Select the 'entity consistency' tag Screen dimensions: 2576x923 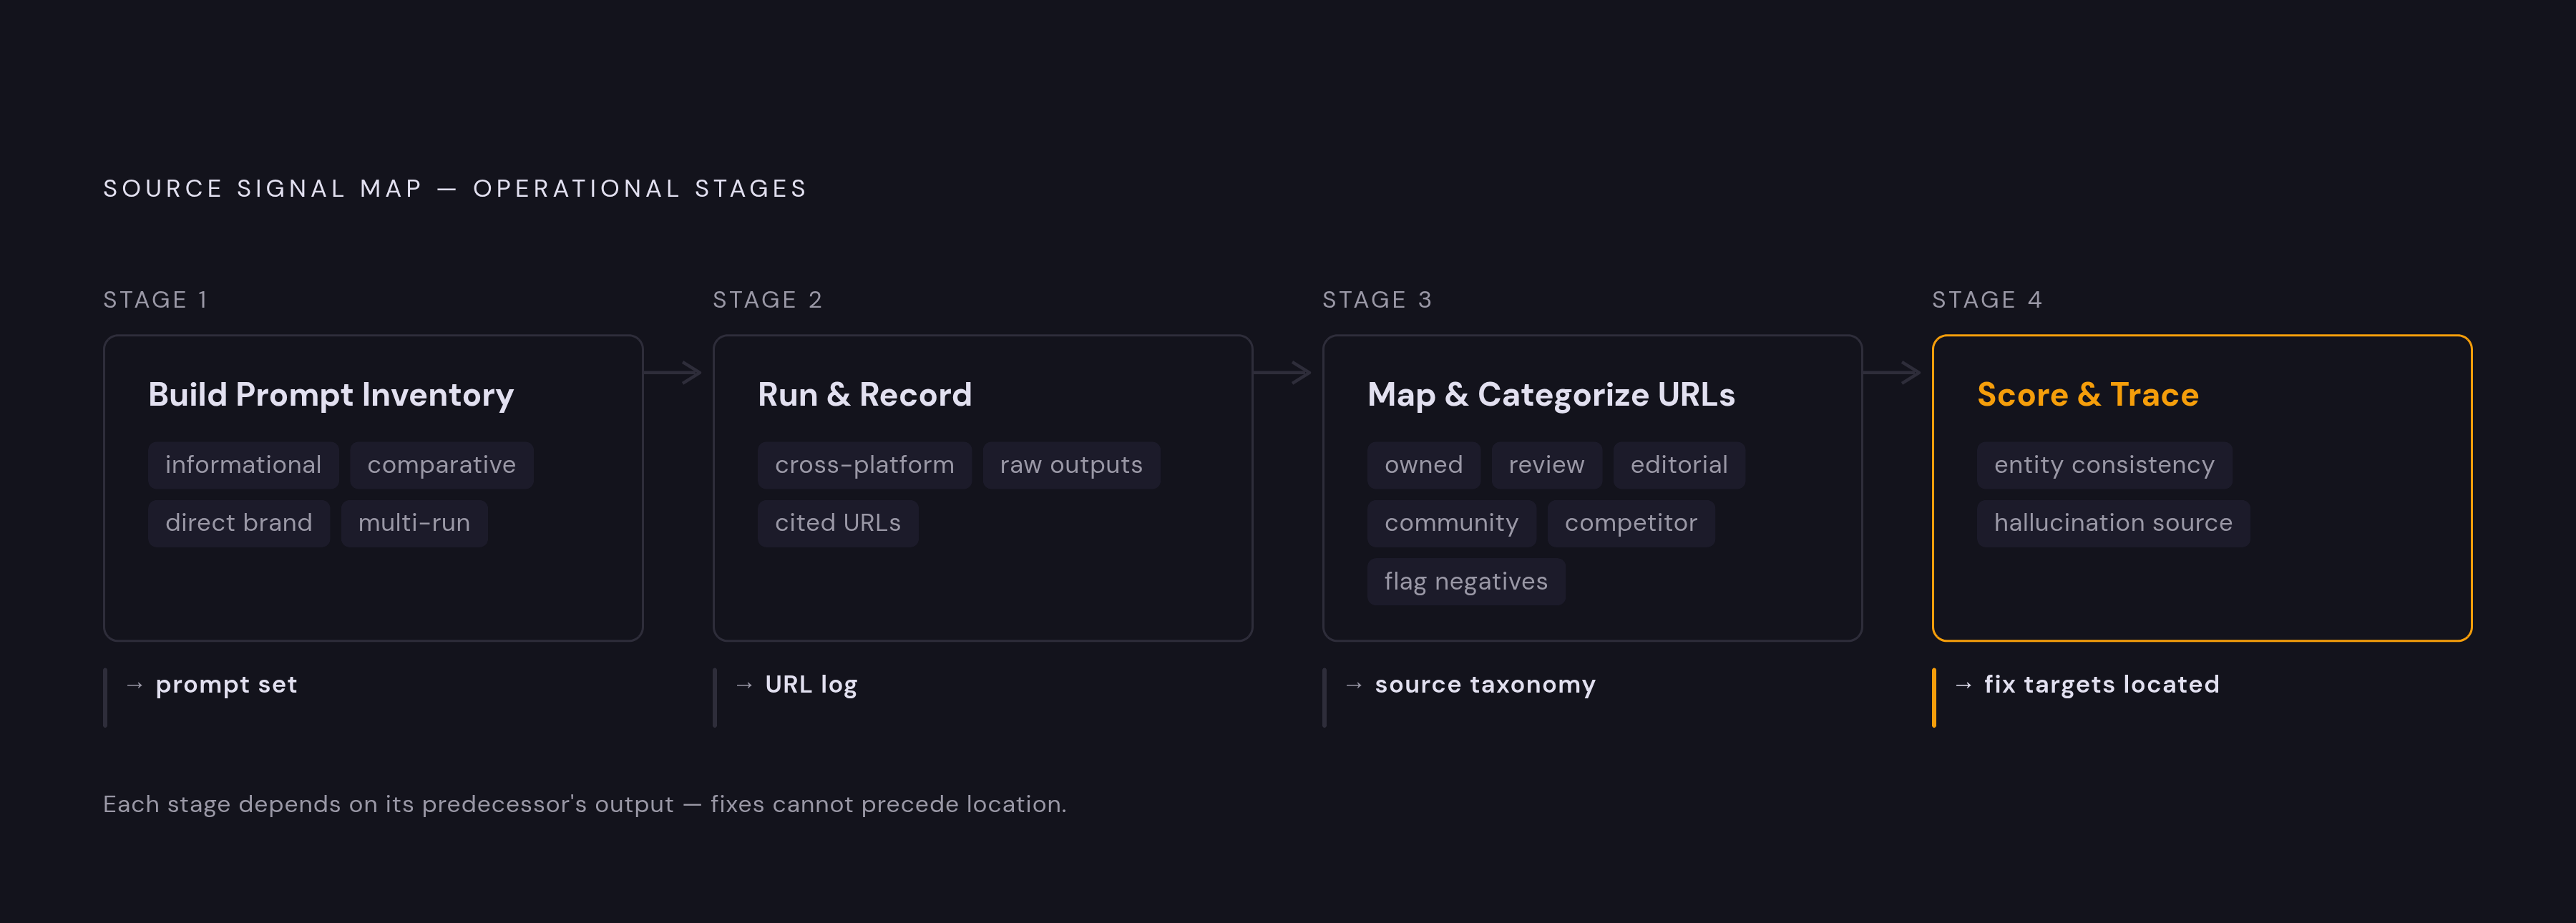click(2104, 465)
